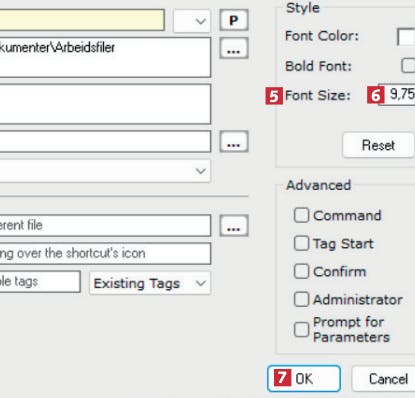Expand the small dropdown beside the yellow field

[x=192, y=21]
